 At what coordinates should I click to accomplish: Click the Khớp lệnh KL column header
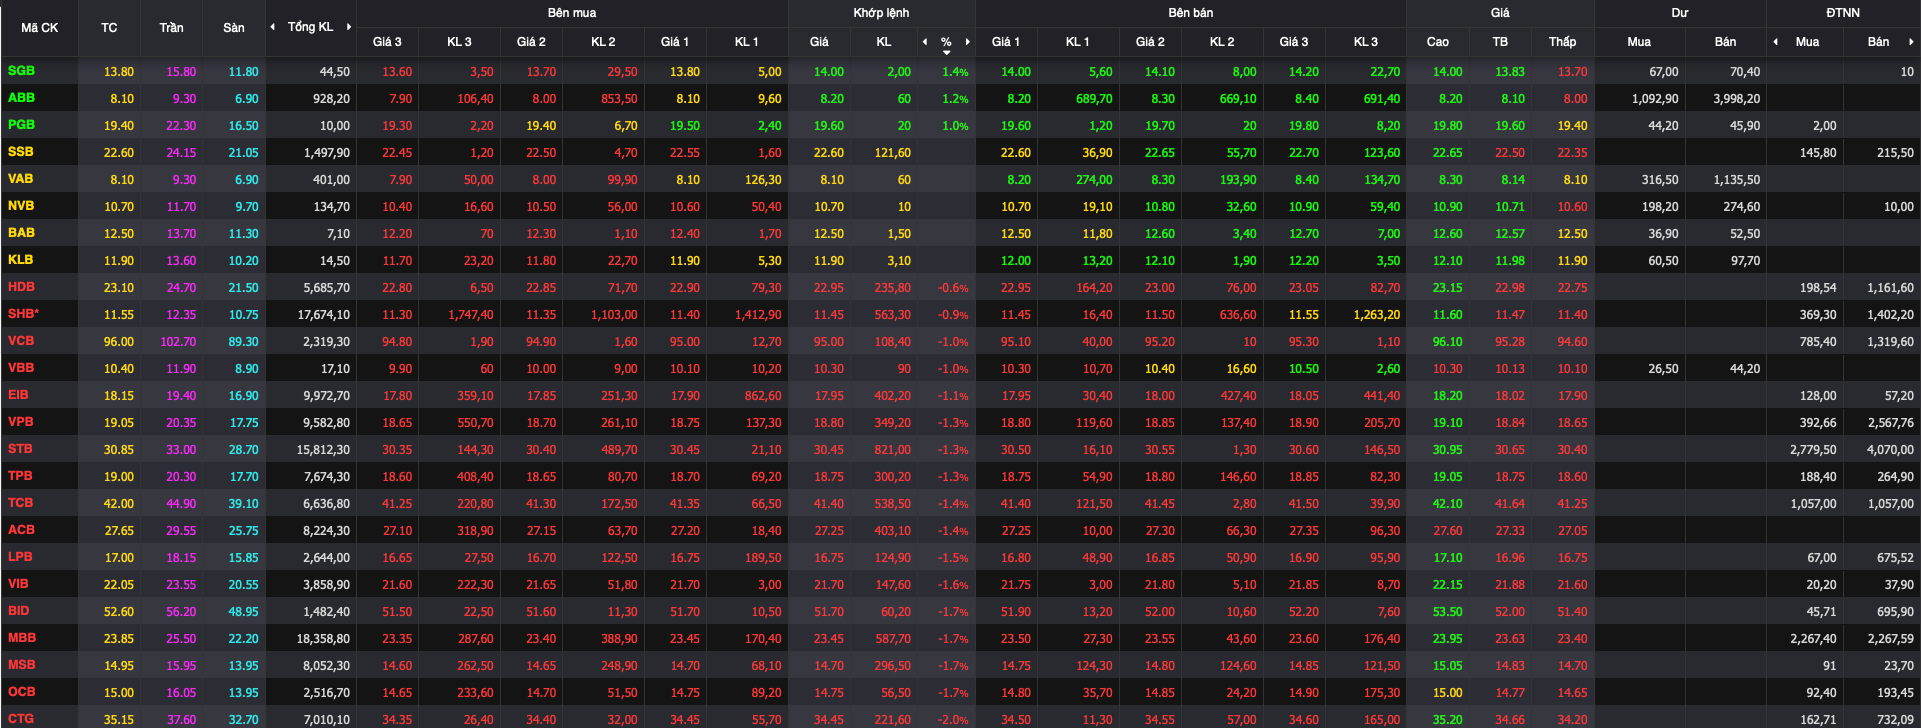pos(883,42)
